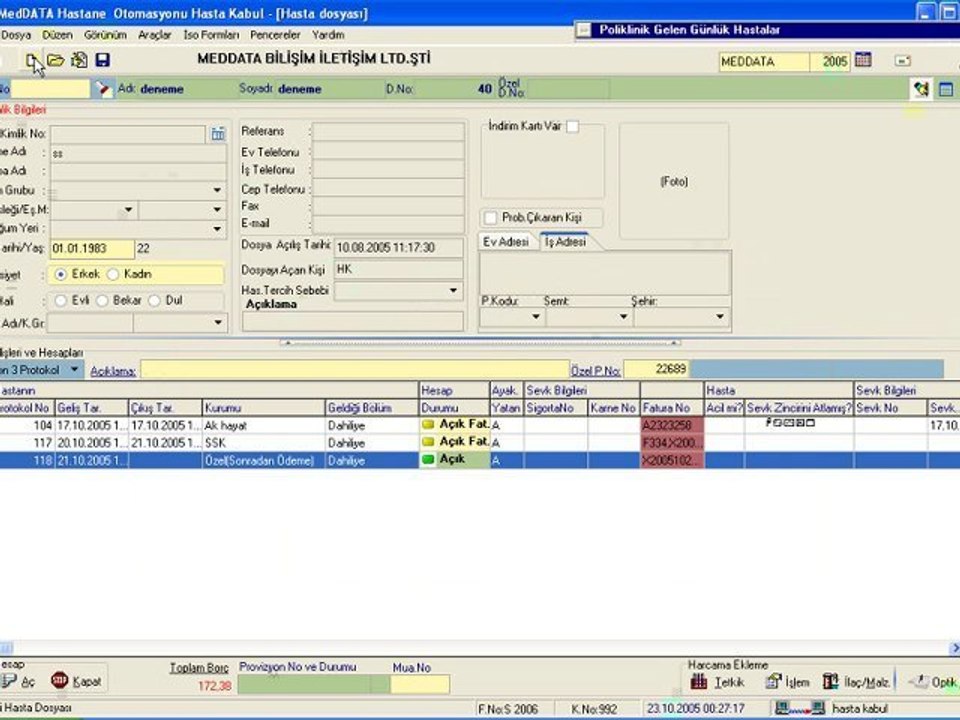Save the record with the floppy disk icon
The image size is (960, 720).
tap(102, 60)
